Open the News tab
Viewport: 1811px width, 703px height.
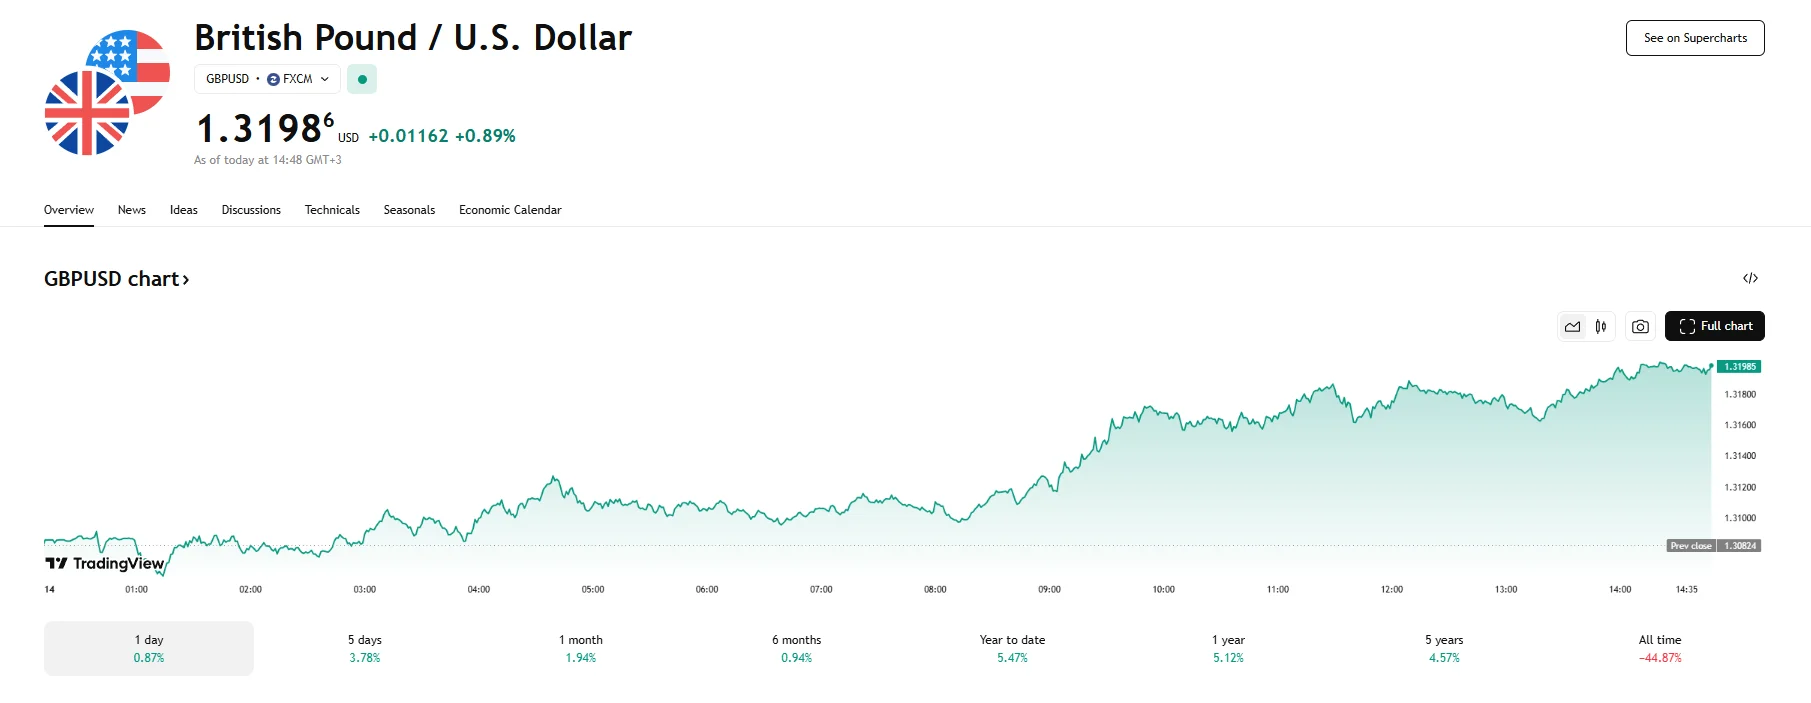(132, 210)
